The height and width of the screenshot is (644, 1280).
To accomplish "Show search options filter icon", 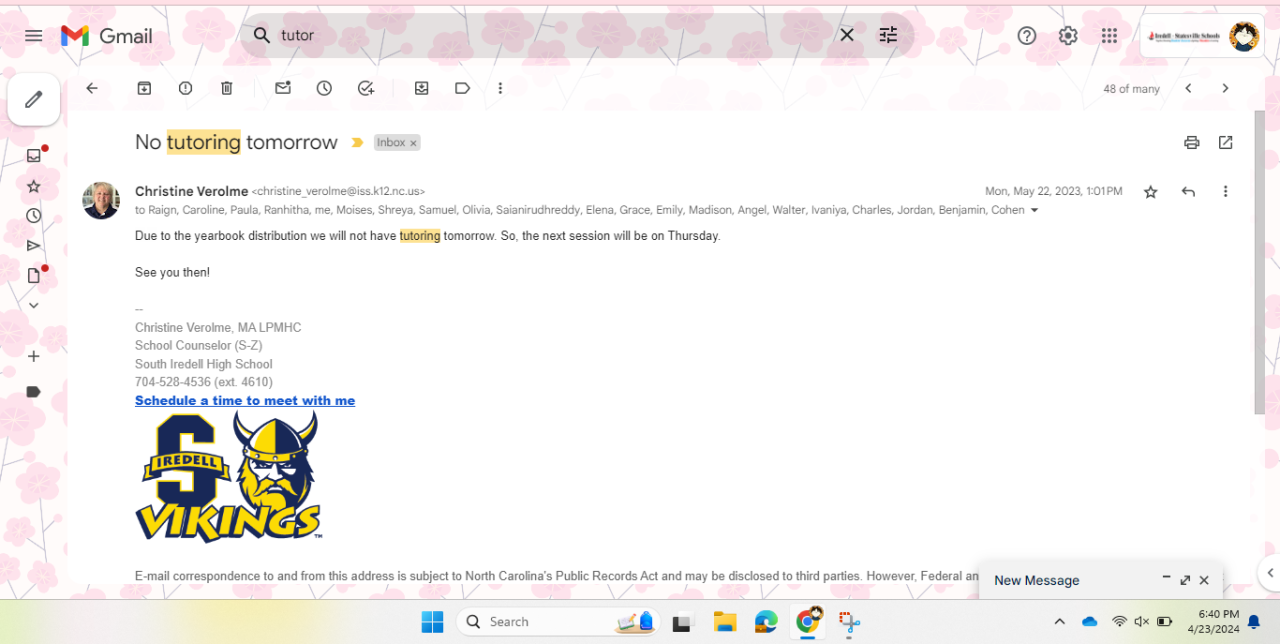I will 888,35.
